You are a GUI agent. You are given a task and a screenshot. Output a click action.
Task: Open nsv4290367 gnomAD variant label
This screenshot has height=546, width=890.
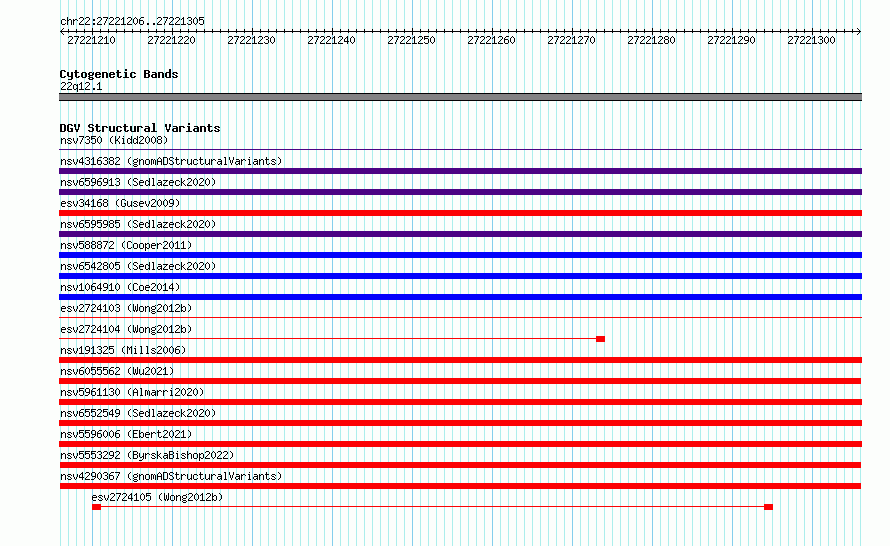coord(171,476)
